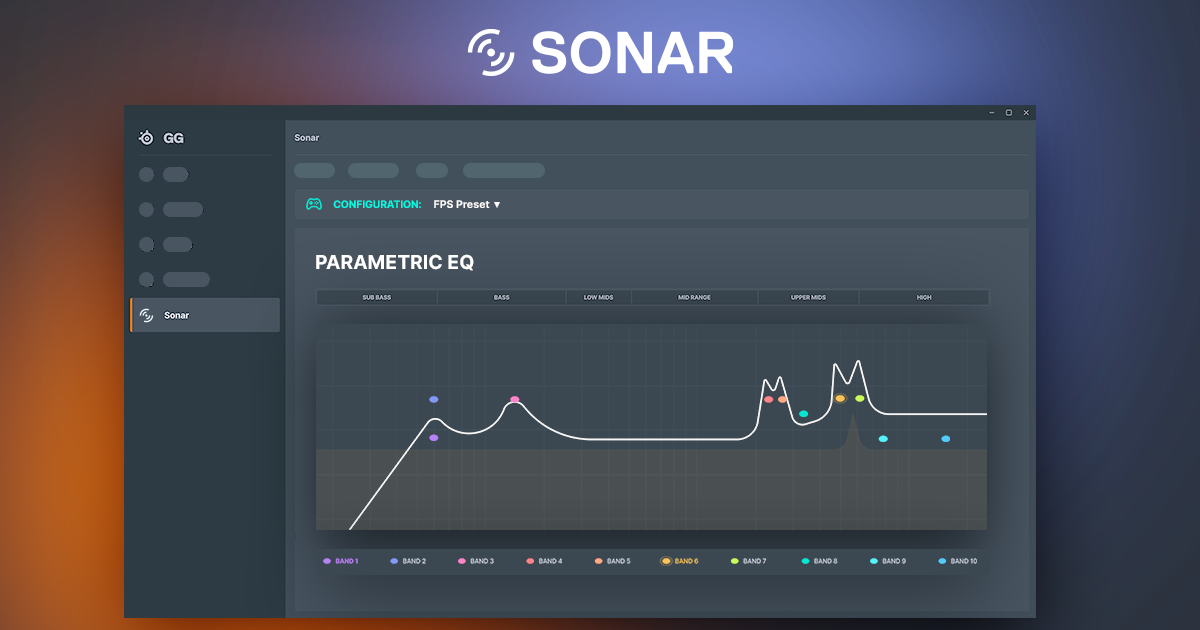Select the blue Band 10 EQ node
The width and height of the screenshot is (1200, 630).
coord(945,439)
